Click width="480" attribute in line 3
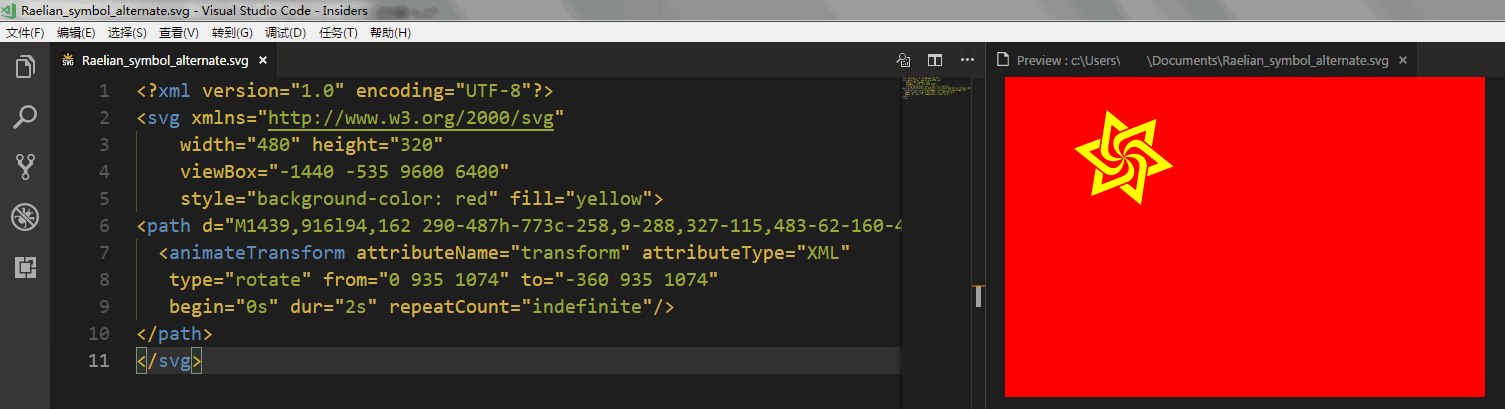Image resolution: width=1505 pixels, height=409 pixels. [240, 145]
